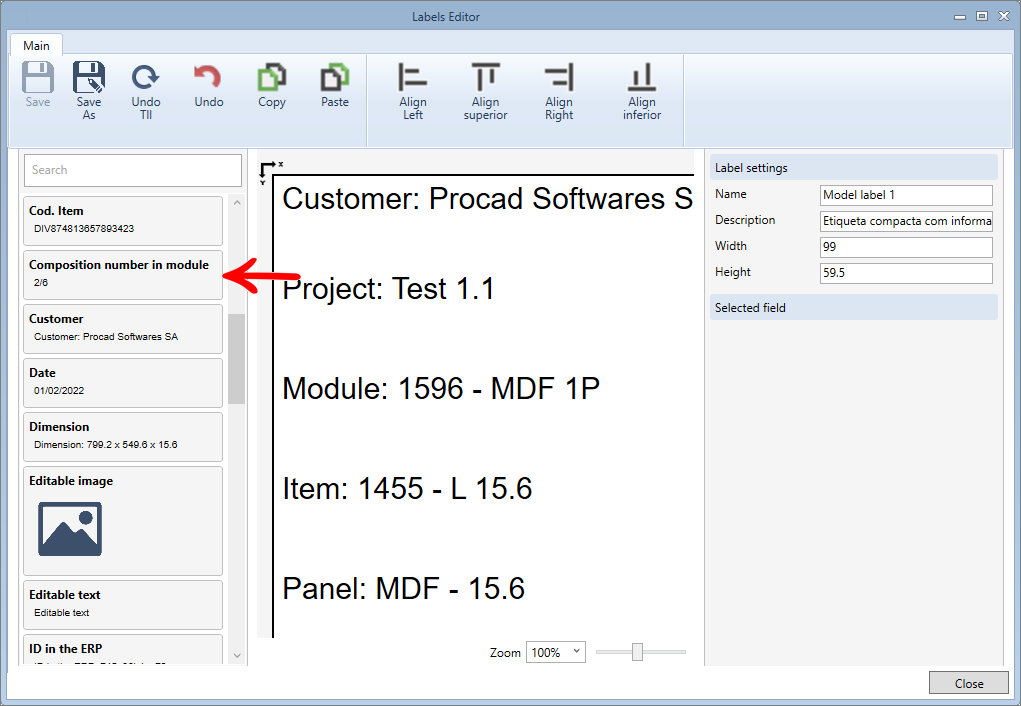Click the Save icon in the ribbon
This screenshot has height=706, width=1021.
38,78
